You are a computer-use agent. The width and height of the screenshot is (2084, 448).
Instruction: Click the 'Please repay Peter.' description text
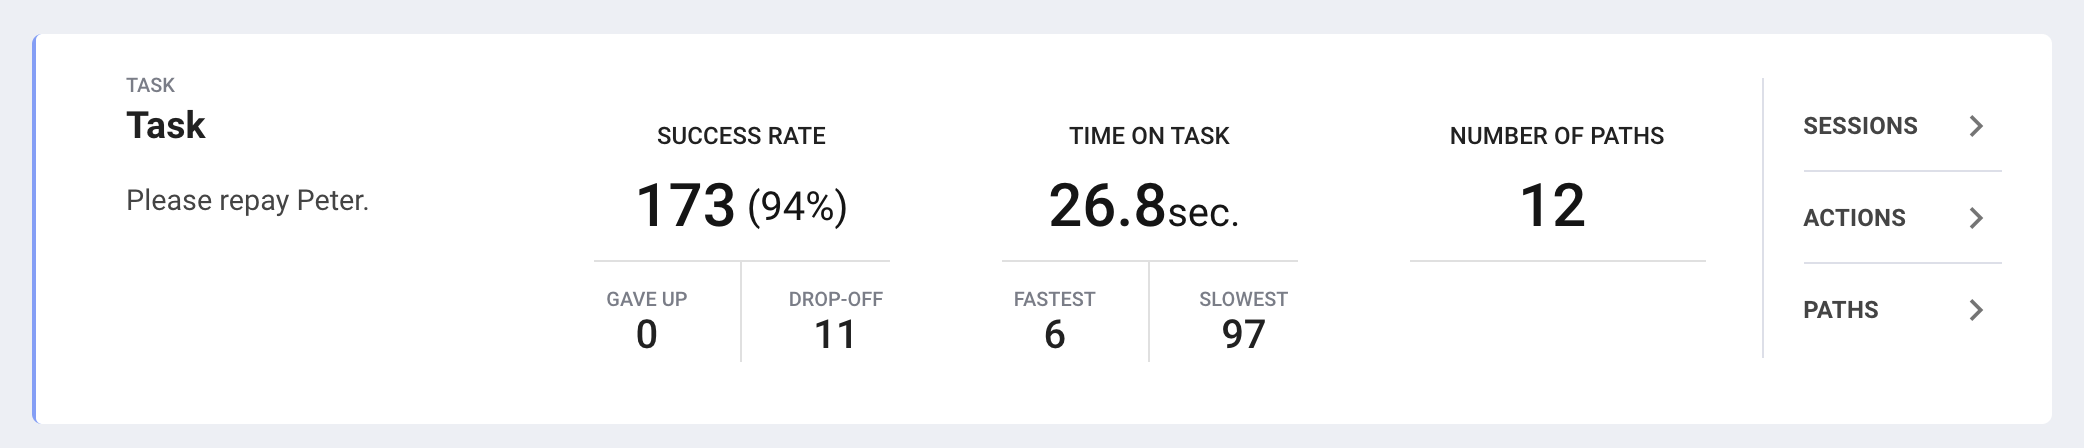[x=247, y=201]
